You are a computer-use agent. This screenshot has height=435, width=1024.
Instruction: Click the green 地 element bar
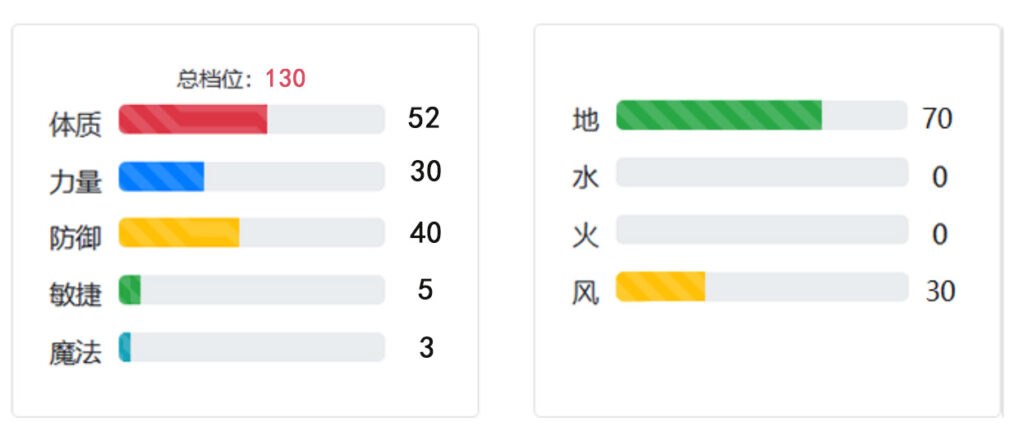762,115
